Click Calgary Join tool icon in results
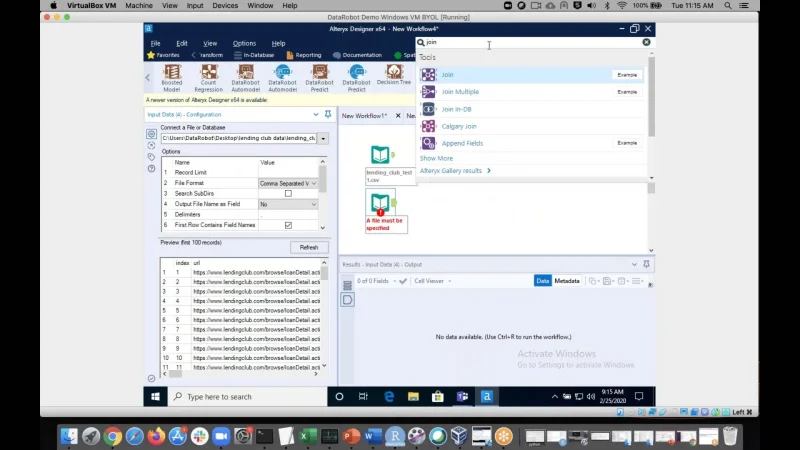This screenshot has height=450, width=800. pos(429,126)
